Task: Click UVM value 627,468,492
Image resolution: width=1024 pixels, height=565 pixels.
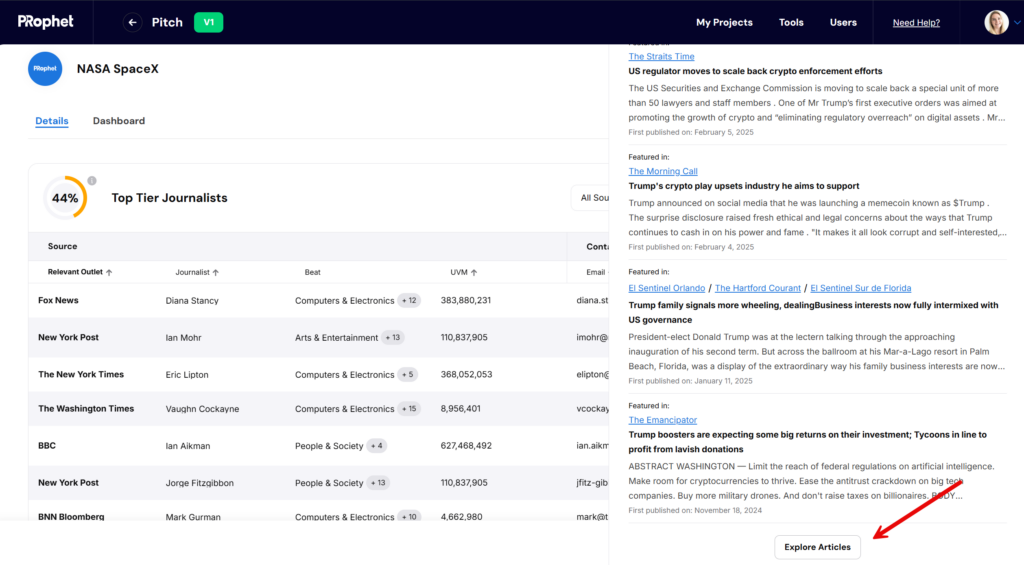Action: coord(466,445)
